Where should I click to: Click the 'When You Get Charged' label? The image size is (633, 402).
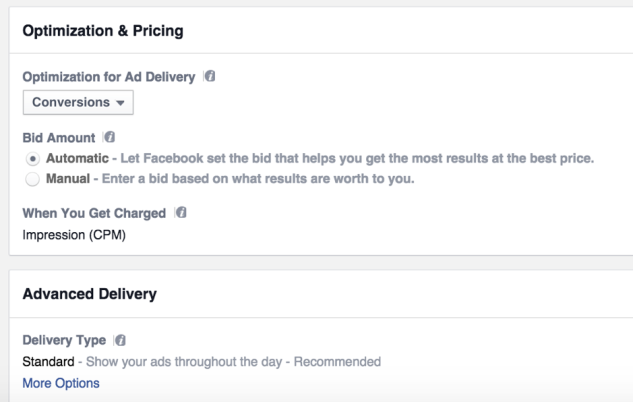coord(94,213)
